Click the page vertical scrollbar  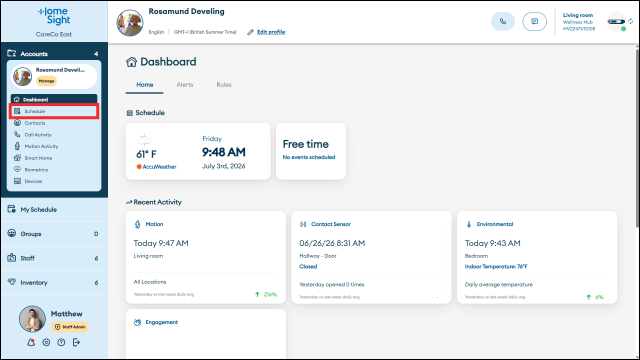(x=637, y=137)
